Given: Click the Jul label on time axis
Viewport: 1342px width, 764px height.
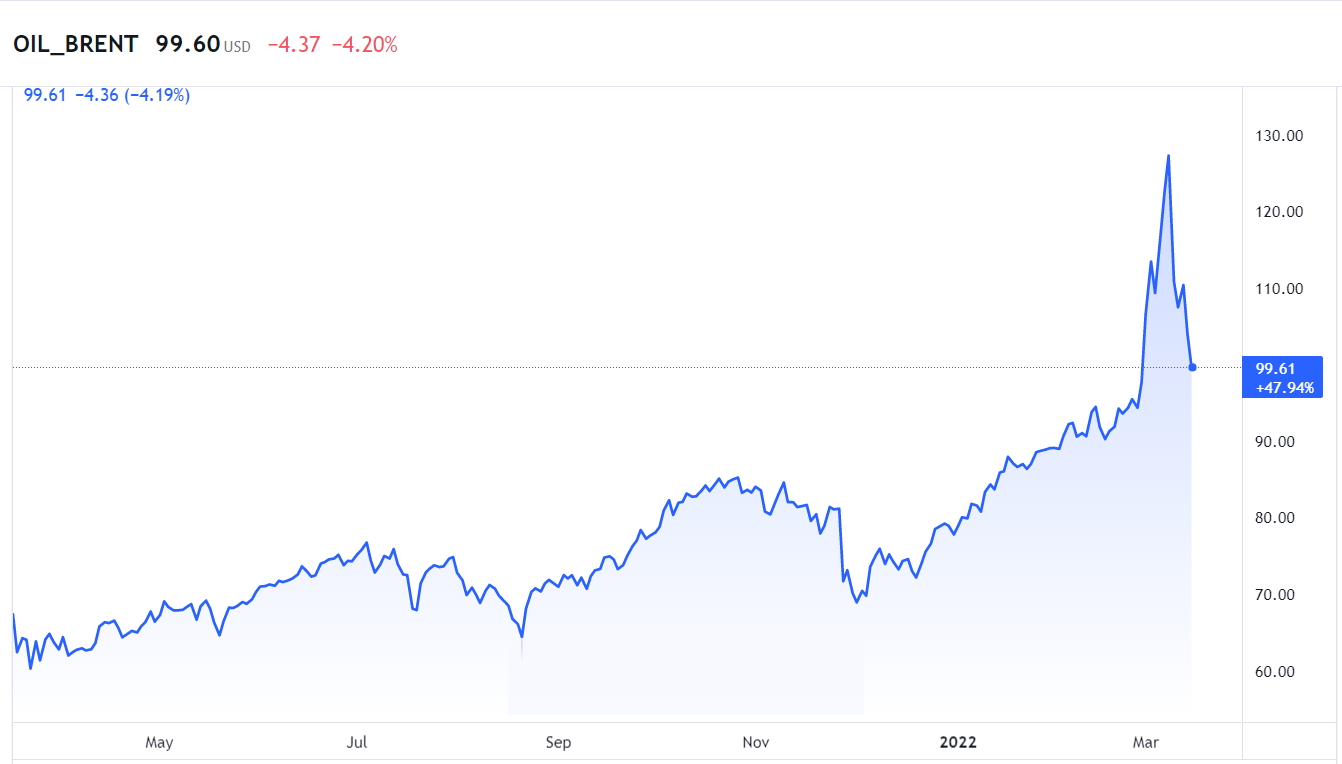Looking at the screenshot, I should pos(357,742).
